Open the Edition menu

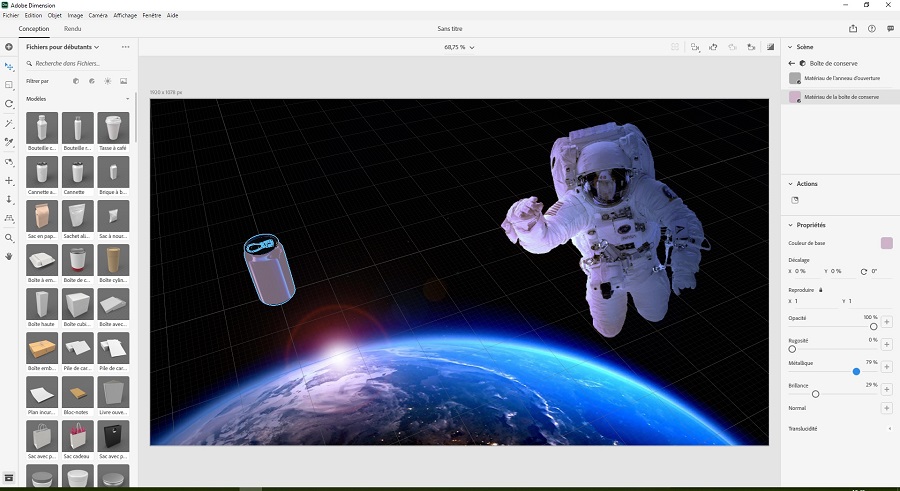tap(33, 16)
